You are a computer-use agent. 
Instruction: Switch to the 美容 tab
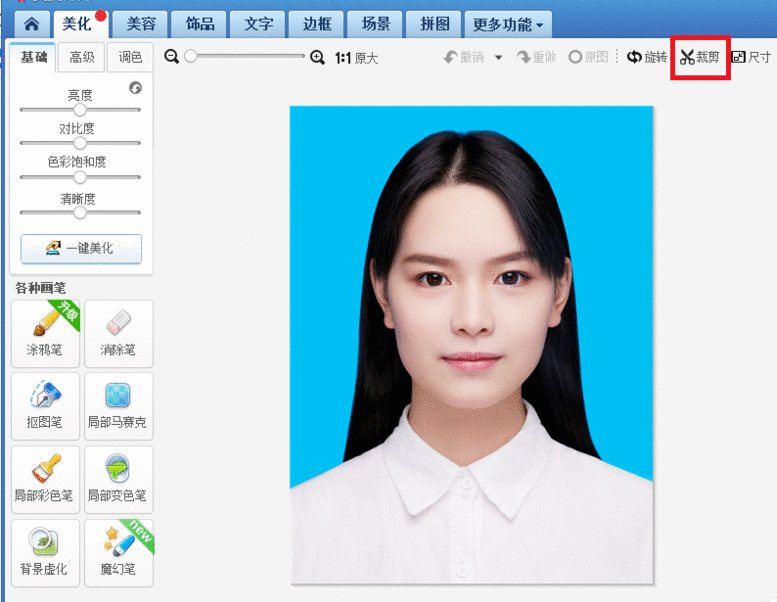pos(141,24)
